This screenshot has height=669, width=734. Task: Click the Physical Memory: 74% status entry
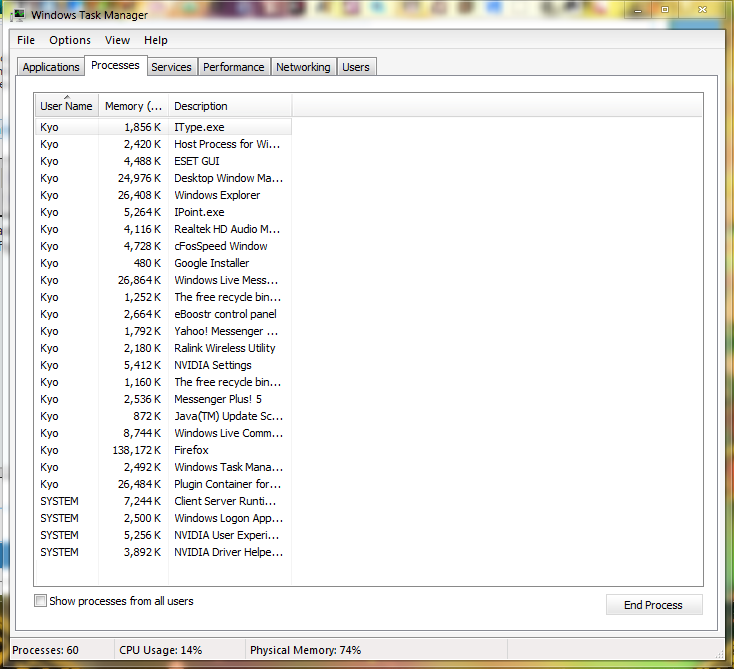click(x=305, y=650)
